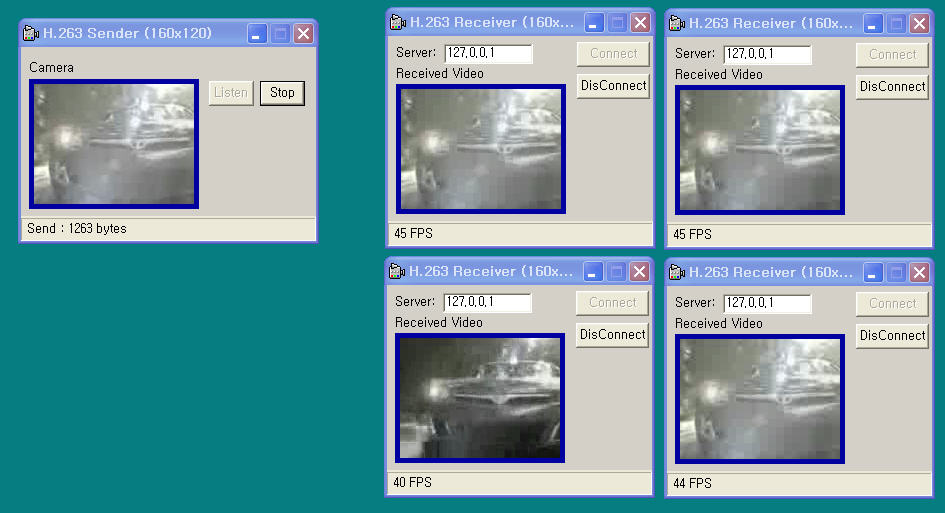Click the Stop button in the Sender window
Screen dimensions: 945x513
(x=282, y=93)
